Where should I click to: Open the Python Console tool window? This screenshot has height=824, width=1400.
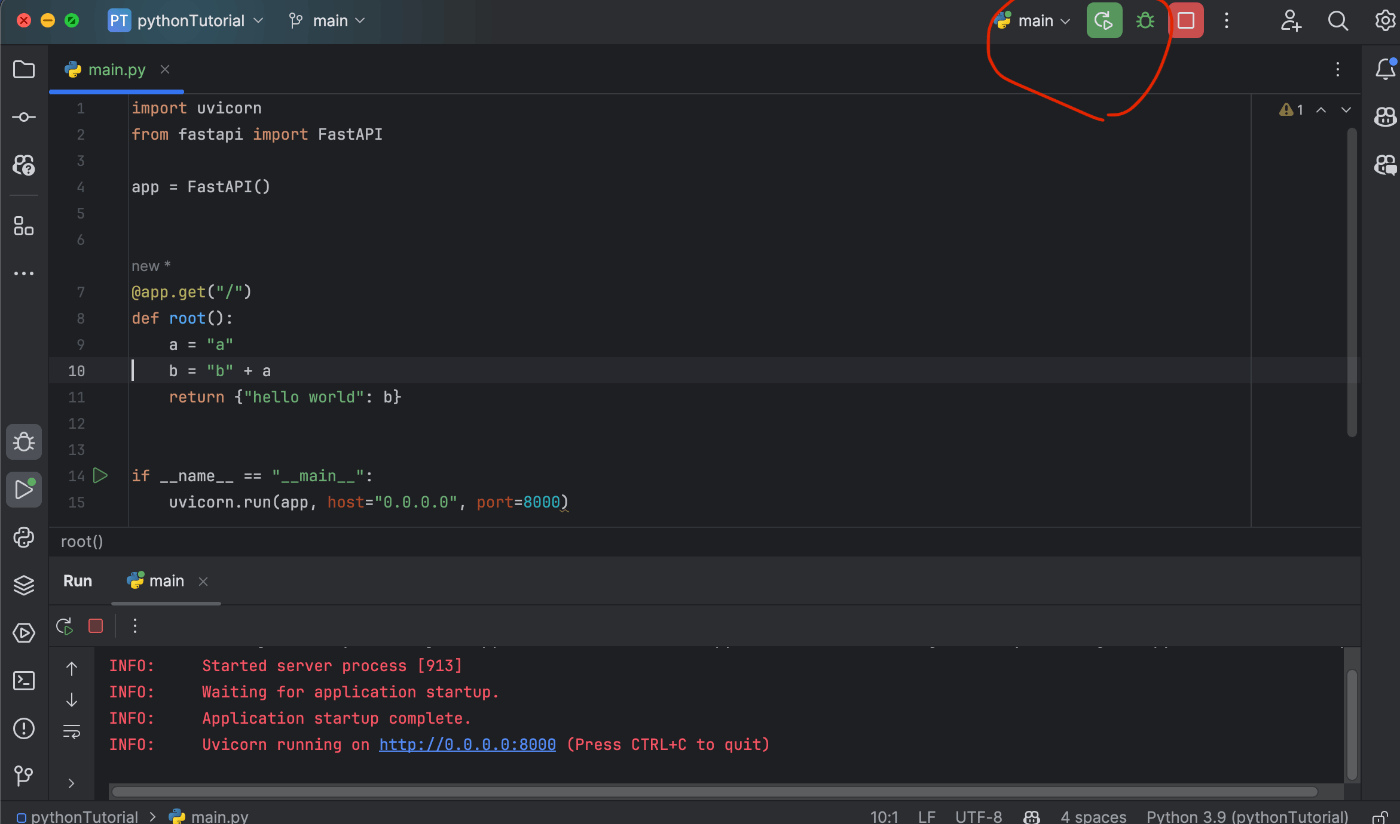coord(24,537)
